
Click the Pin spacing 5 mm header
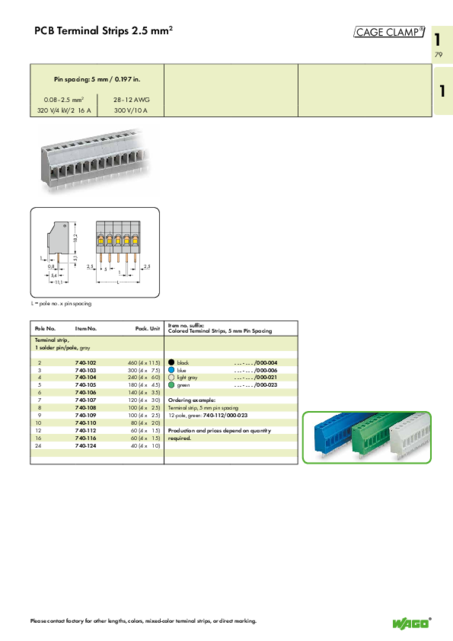[97, 79]
